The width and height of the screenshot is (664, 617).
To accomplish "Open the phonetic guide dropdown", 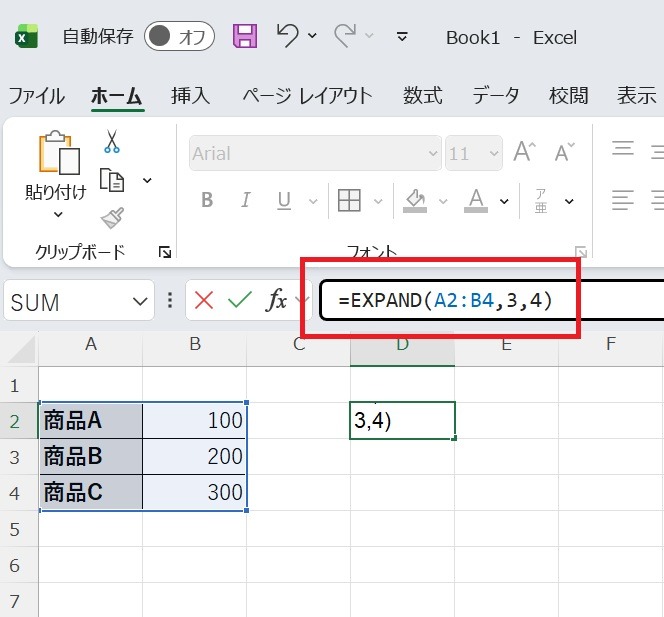I will (x=569, y=201).
